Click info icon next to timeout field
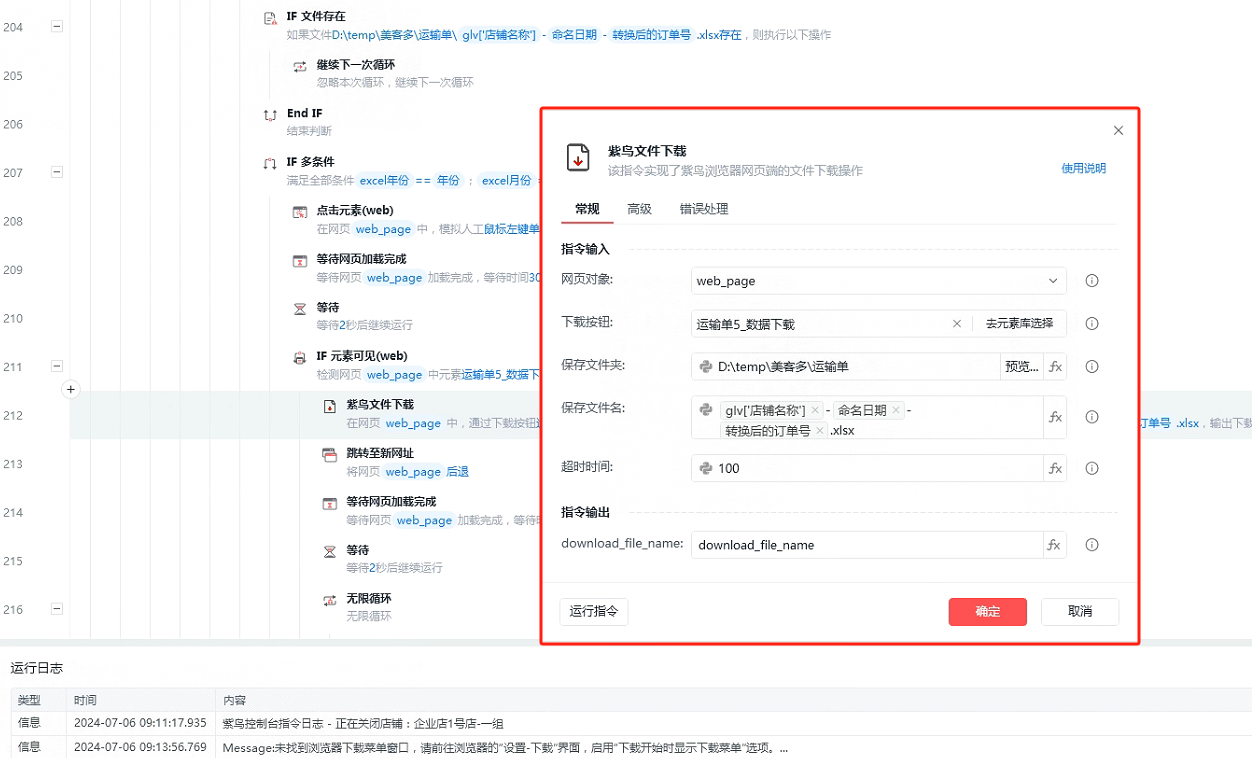 point(1092,468)
